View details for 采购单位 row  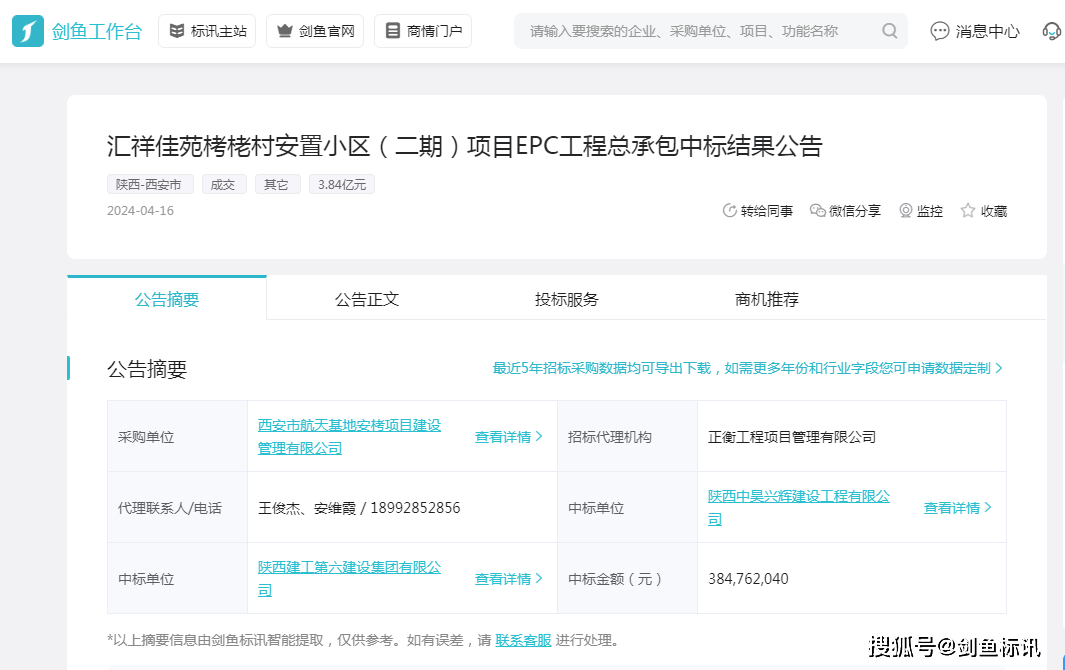coord(509,437)
